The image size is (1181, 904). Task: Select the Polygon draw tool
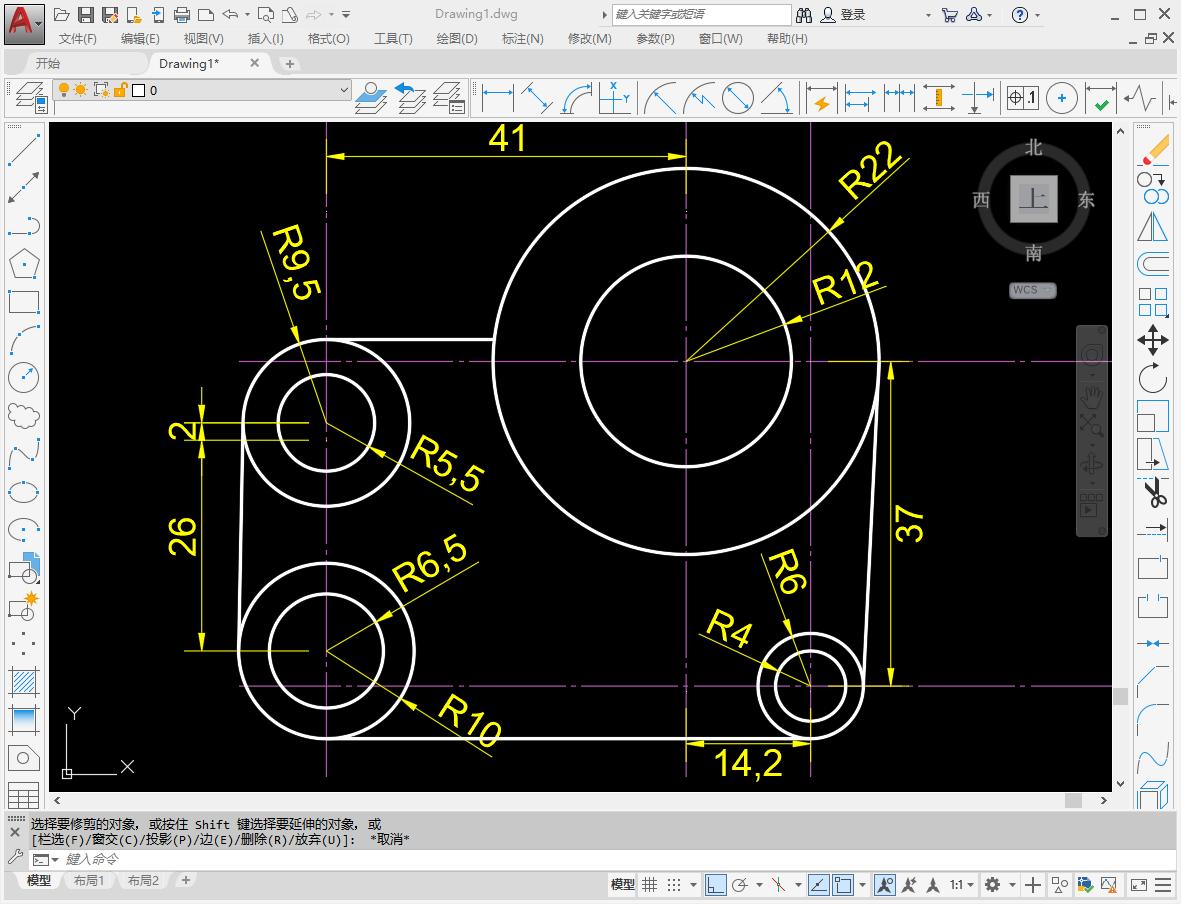point(23,264)
